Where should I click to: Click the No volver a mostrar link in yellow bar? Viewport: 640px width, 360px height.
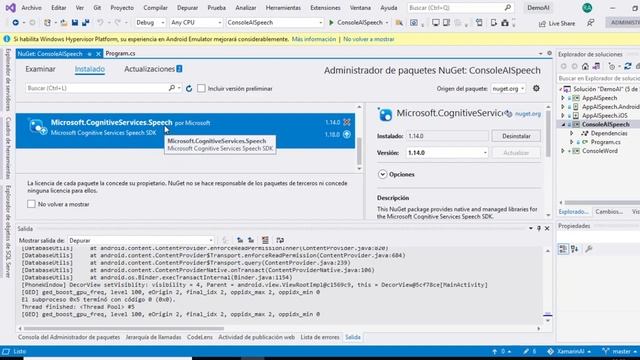[369, 39]
